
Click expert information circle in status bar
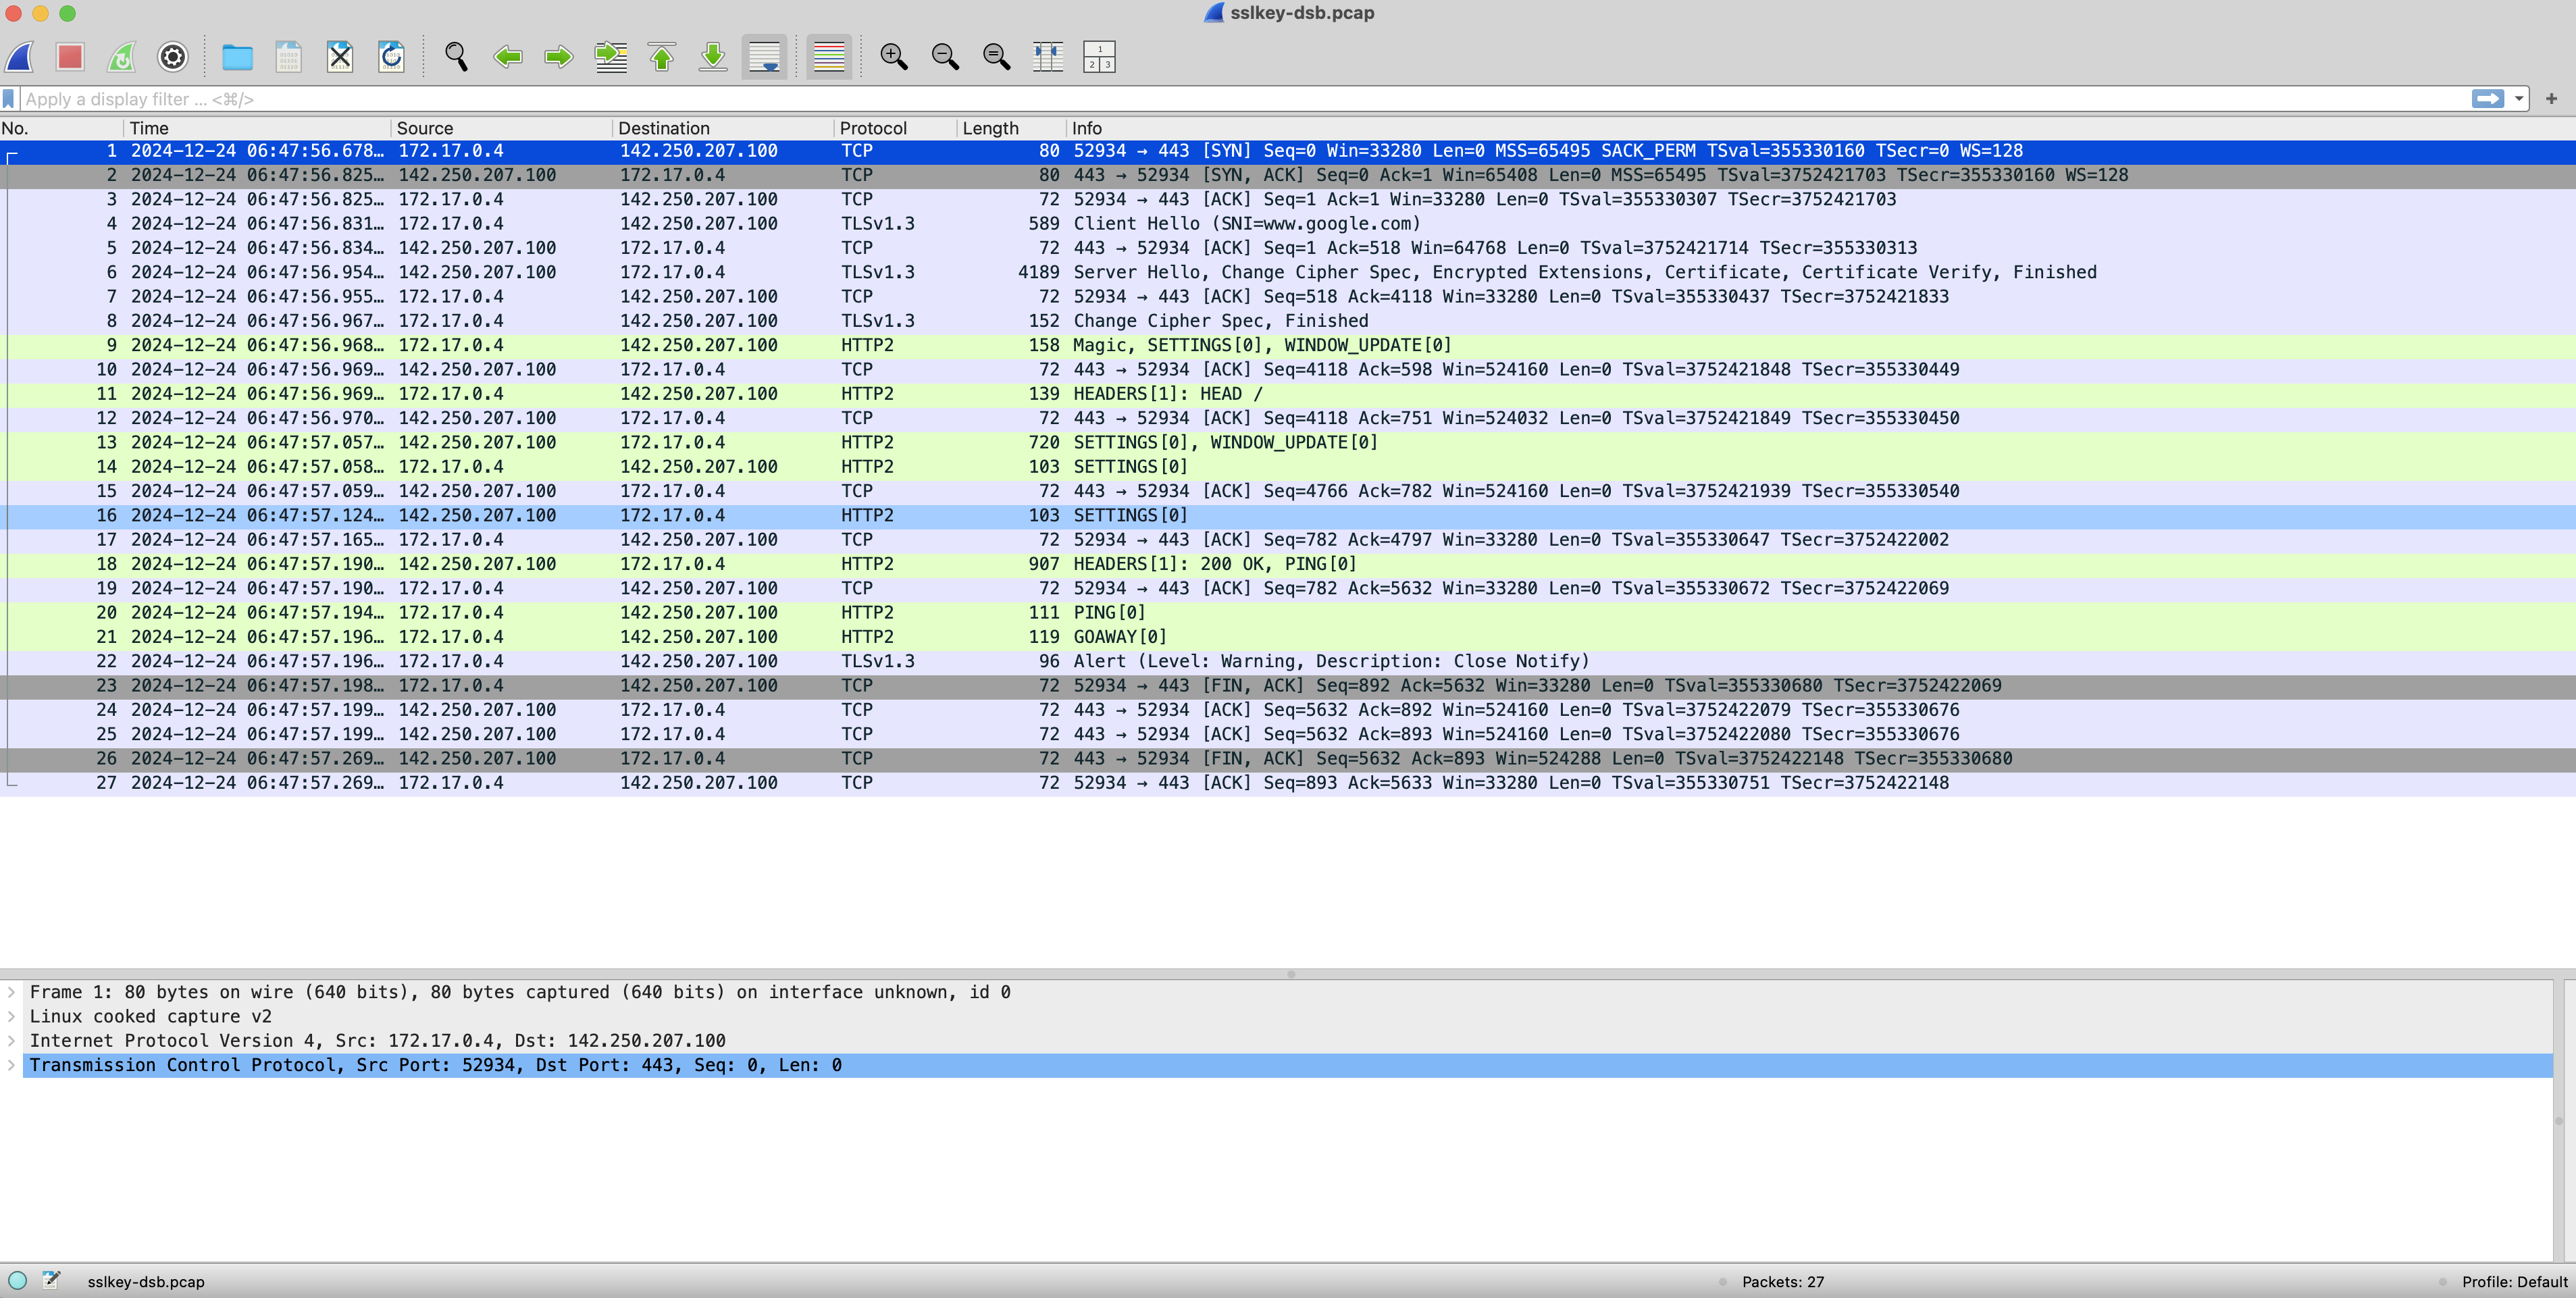click(17, 1280)
